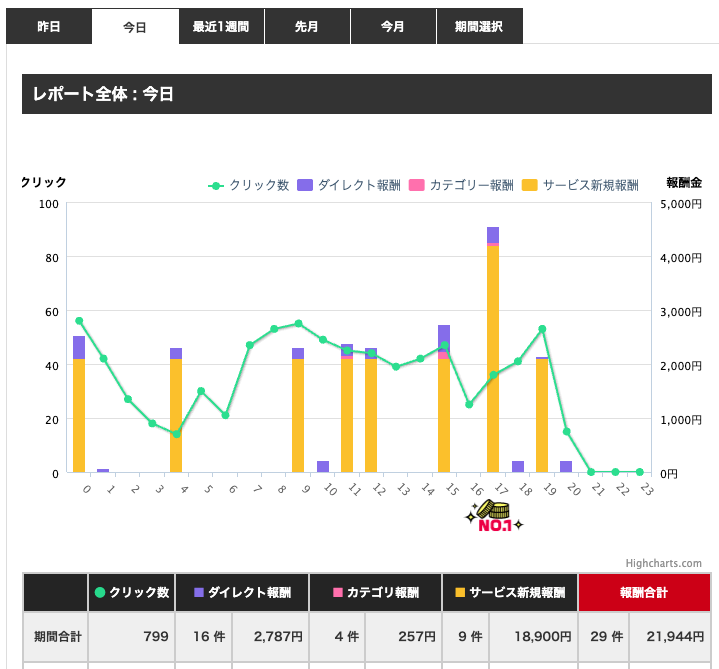This screenshot has width=719, height=669.
Task: Click the yellow bar at hour 4
Action: tap(176, 415)
